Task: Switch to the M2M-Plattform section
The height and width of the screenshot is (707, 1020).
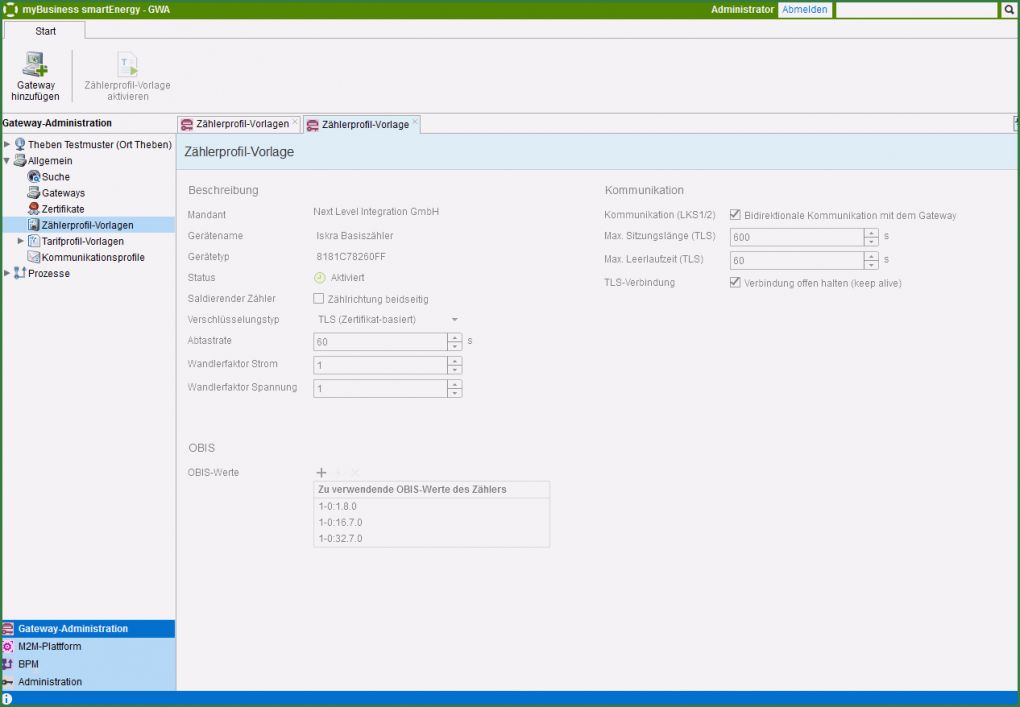Action: (x=49, y=646)
